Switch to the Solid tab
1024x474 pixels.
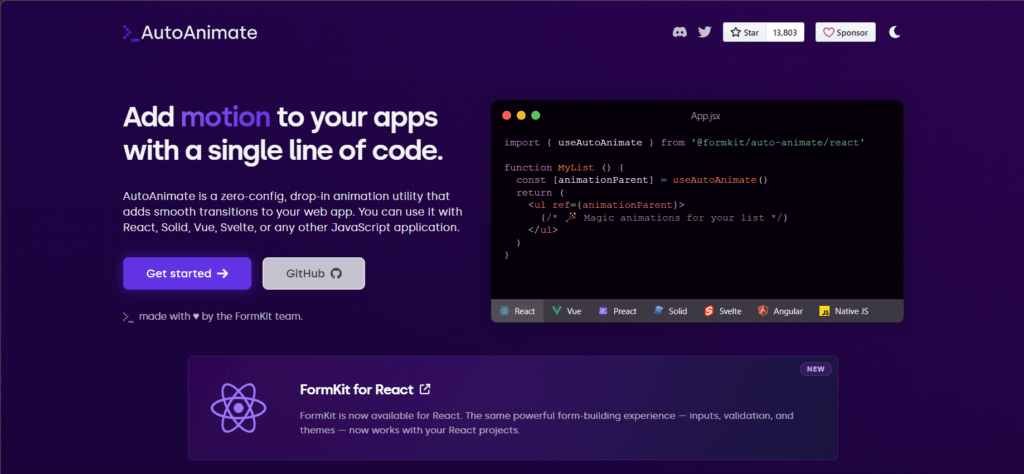[670, 311]
